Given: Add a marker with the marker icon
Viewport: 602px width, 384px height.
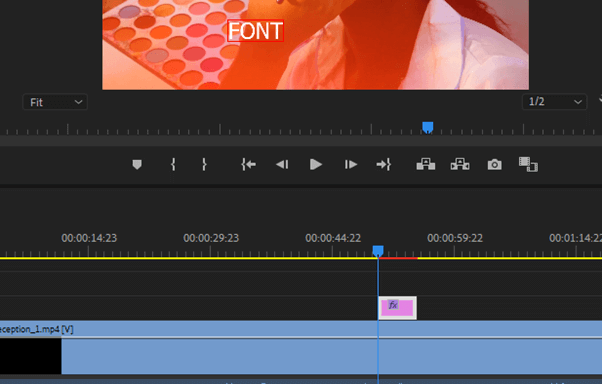Looking at the screenshot, I should [137, 165].
